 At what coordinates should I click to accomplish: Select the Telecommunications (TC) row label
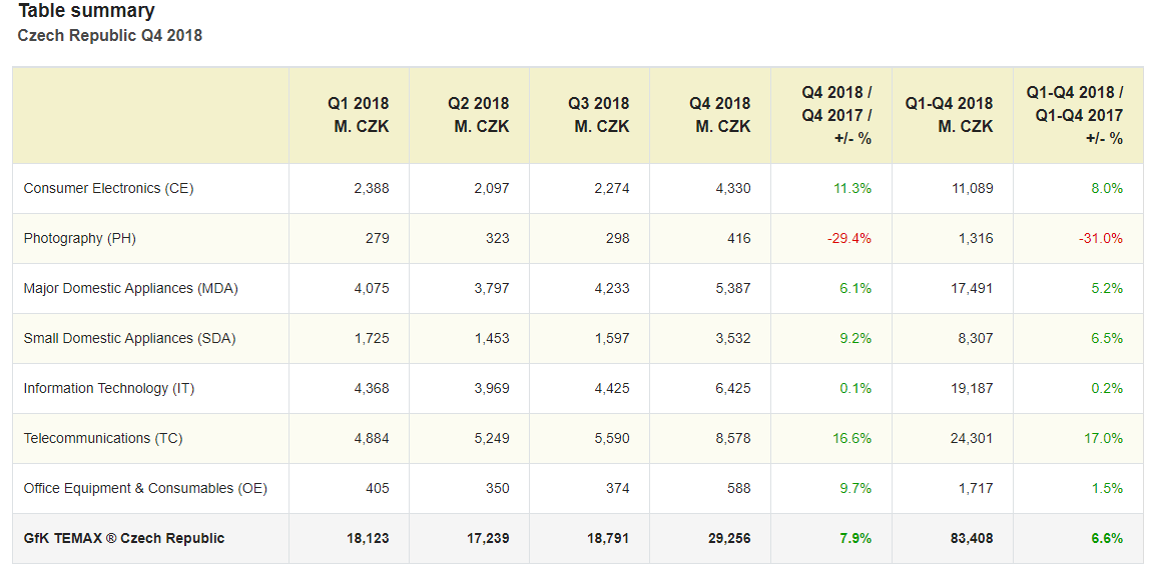click(x=103, y=438)
